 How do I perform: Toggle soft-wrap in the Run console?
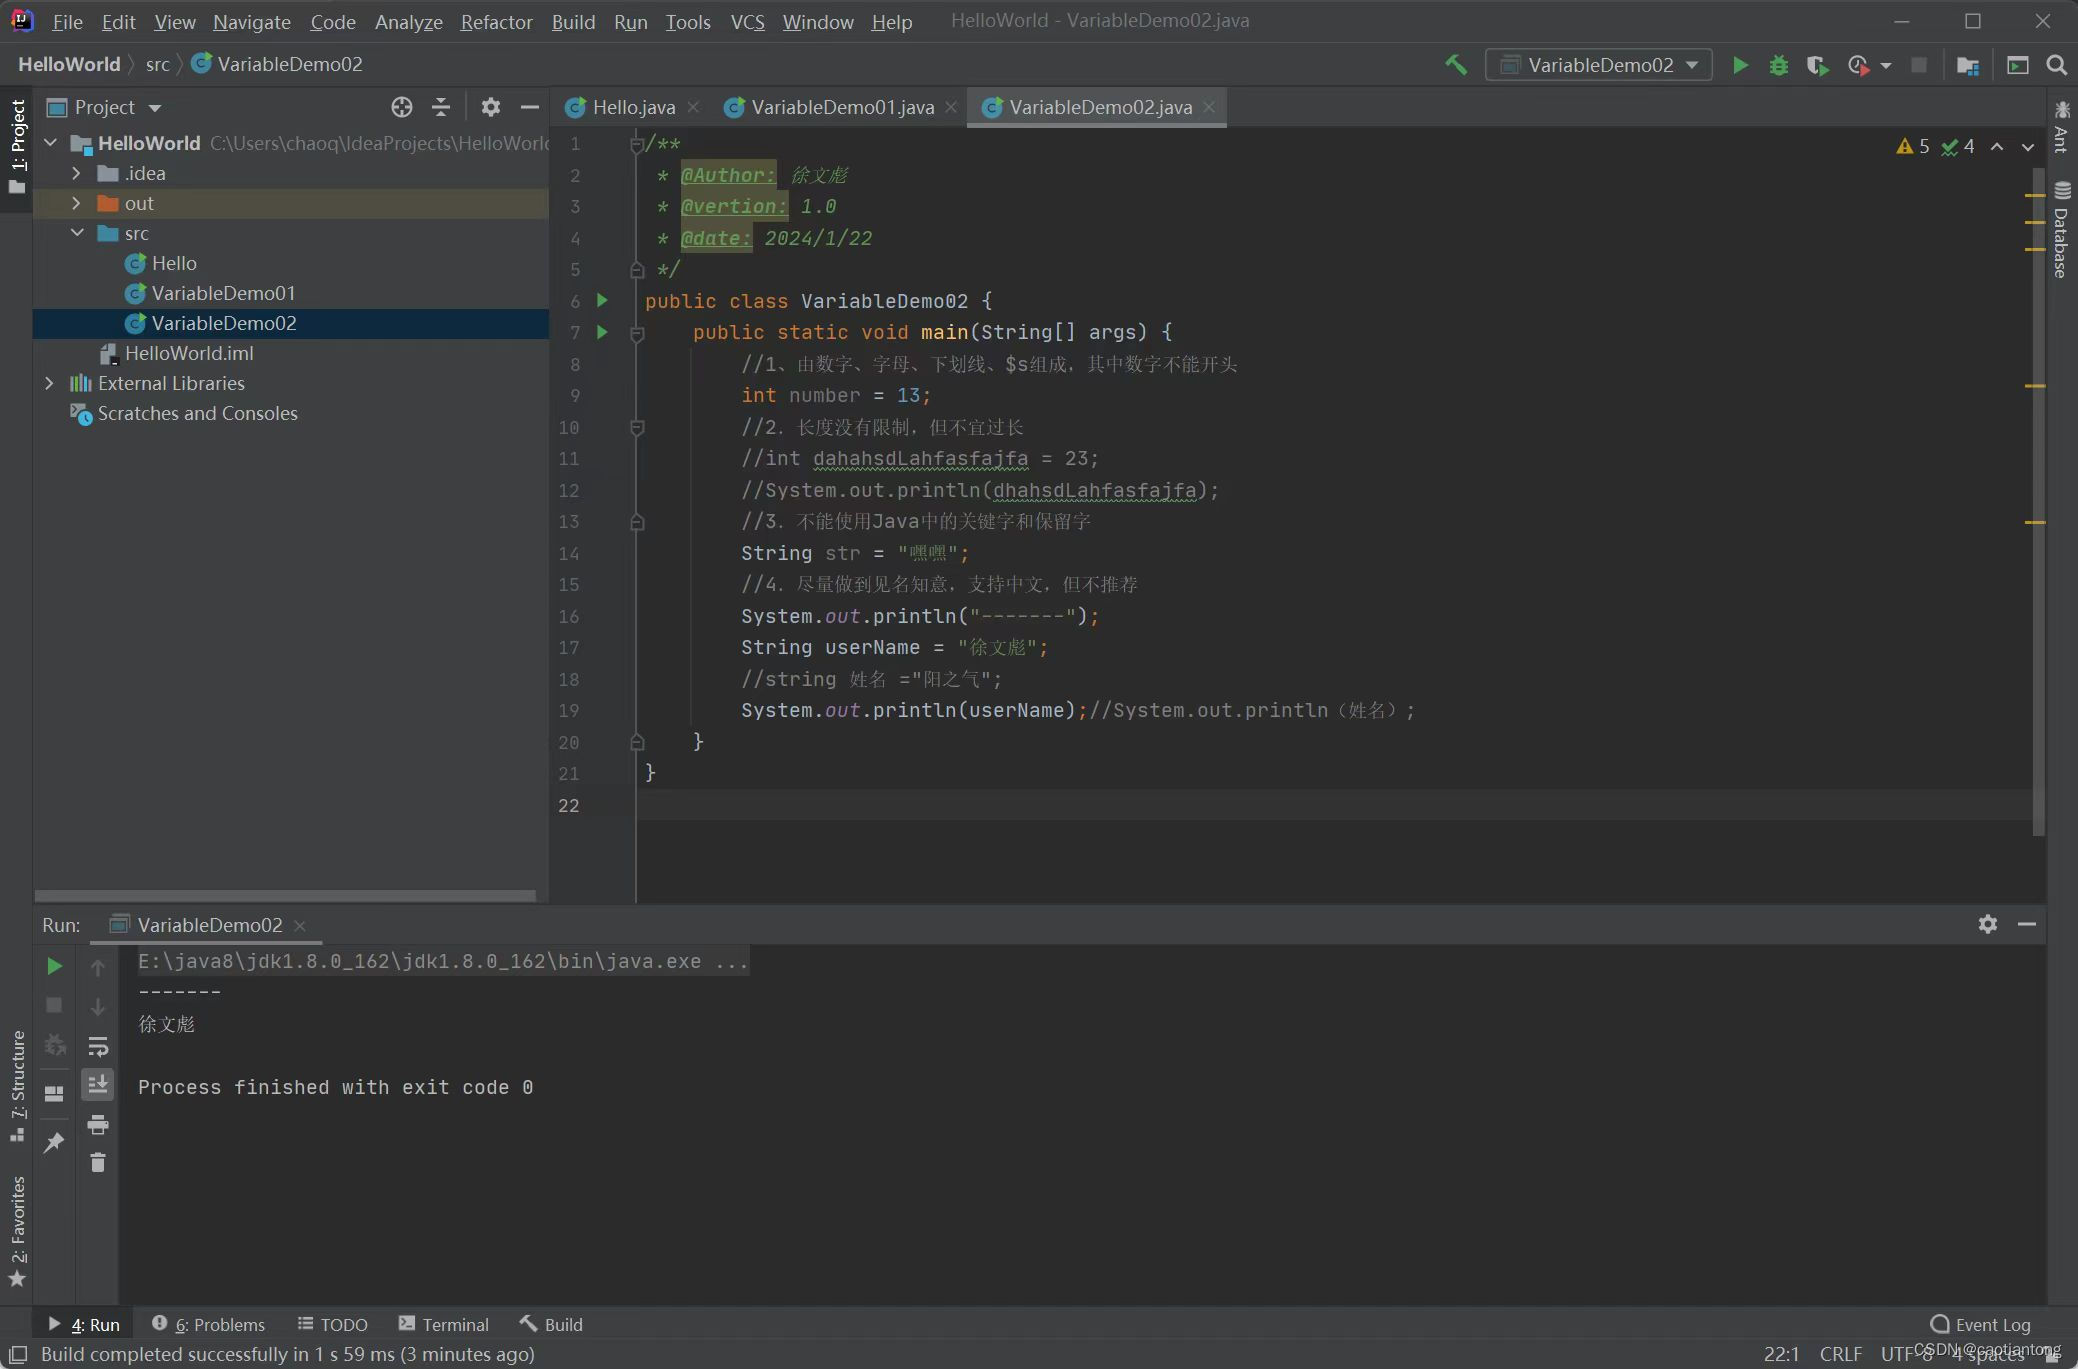click(97, 1046)
